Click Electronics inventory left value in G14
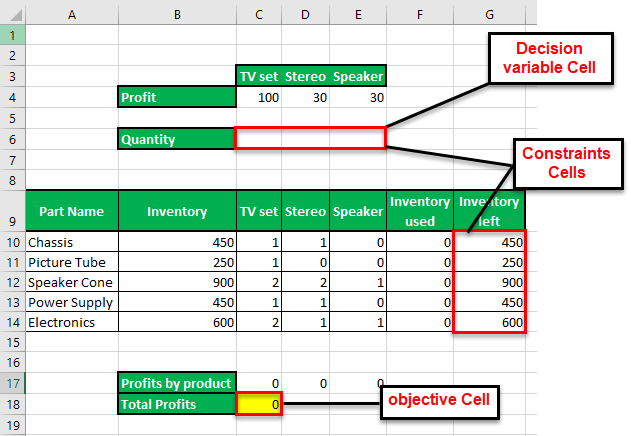This screenshot has width=631, height=436. [x=489, y=322]
